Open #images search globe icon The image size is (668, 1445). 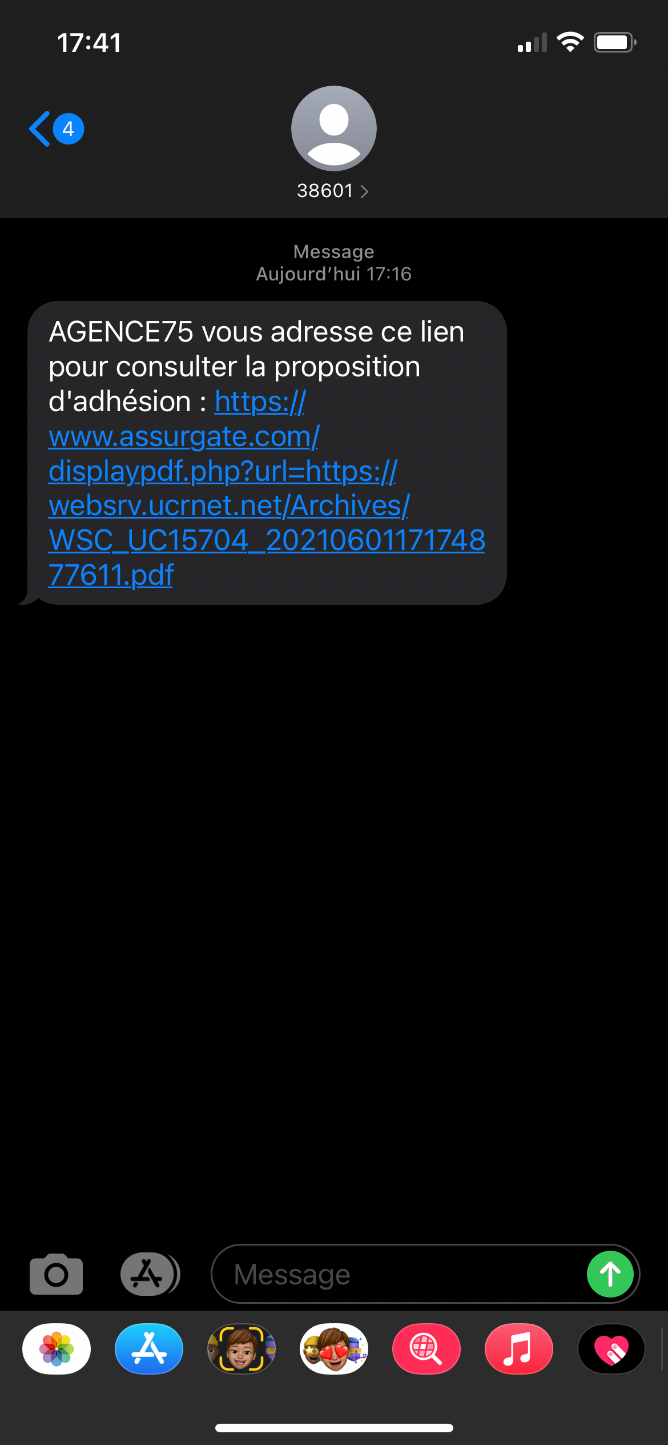coord(426,1349)
